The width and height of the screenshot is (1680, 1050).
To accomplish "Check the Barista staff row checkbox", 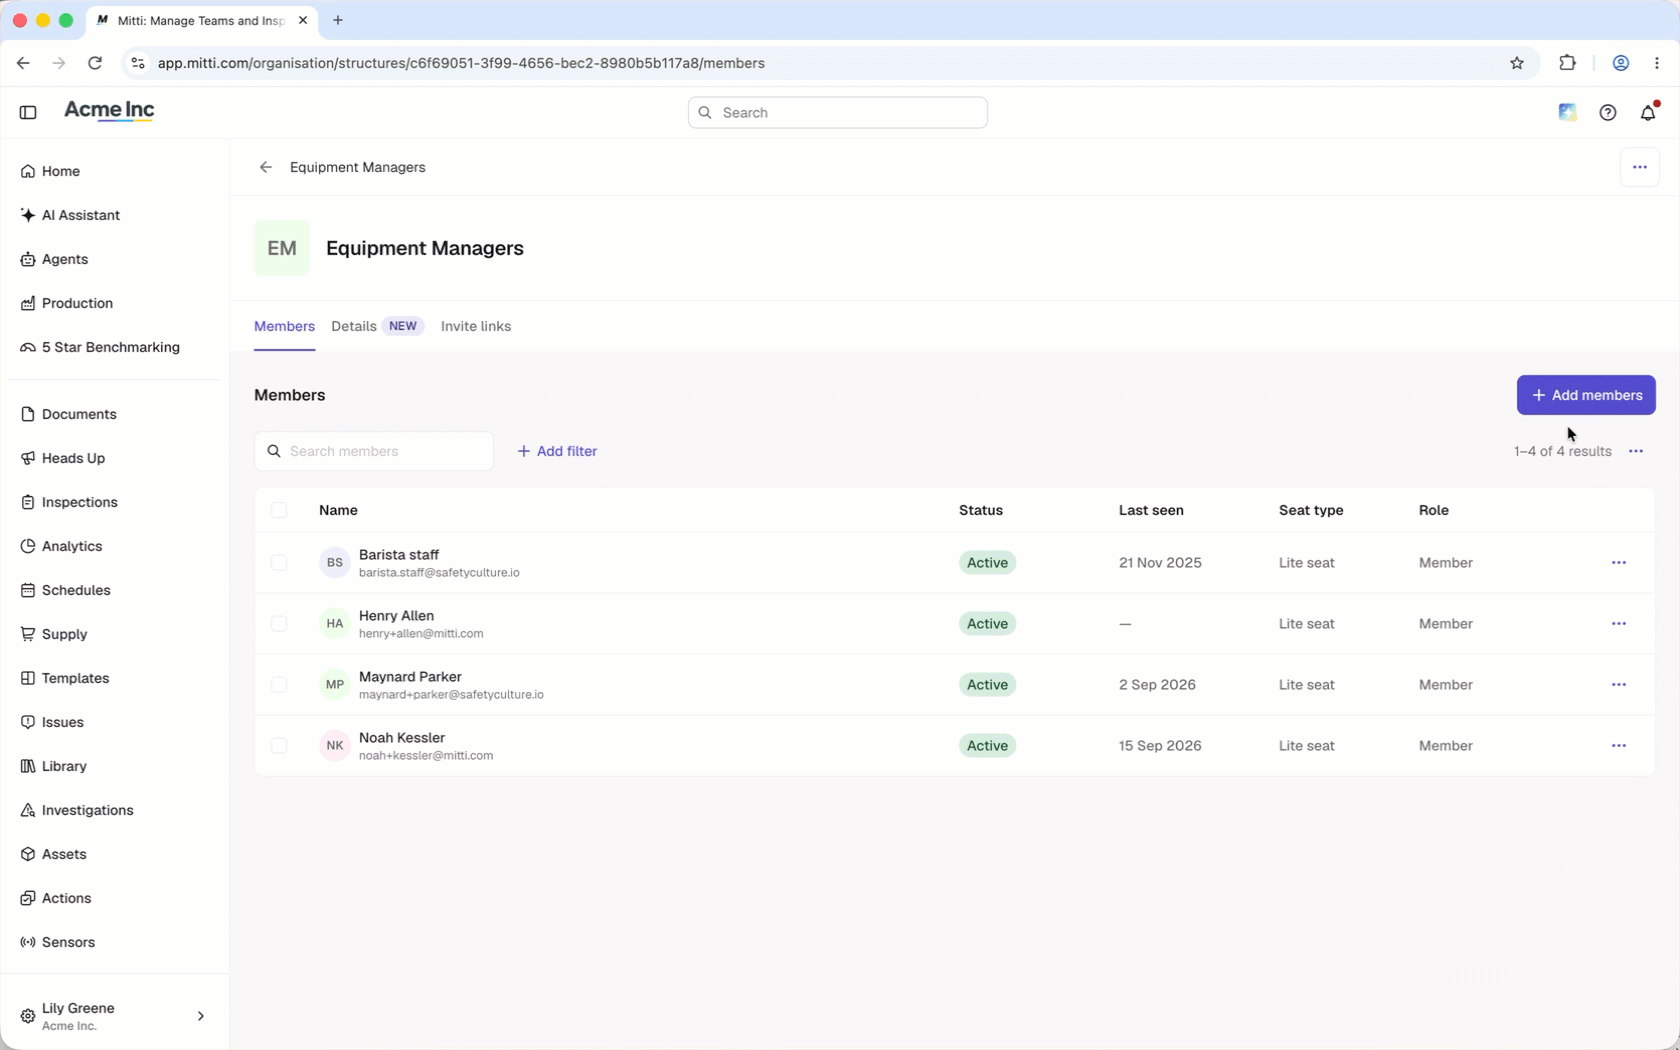I will (x=279, y=563).
